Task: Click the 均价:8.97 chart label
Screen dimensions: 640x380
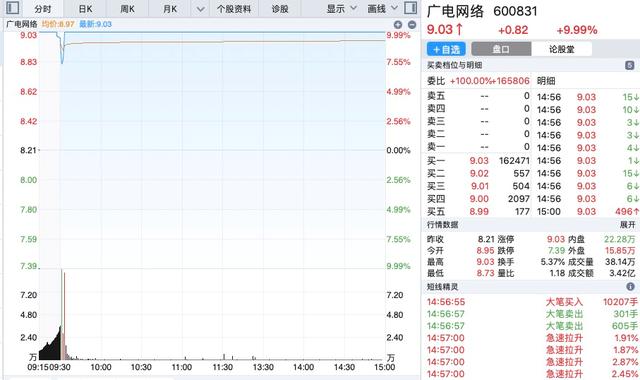Action: click(58, 24)
